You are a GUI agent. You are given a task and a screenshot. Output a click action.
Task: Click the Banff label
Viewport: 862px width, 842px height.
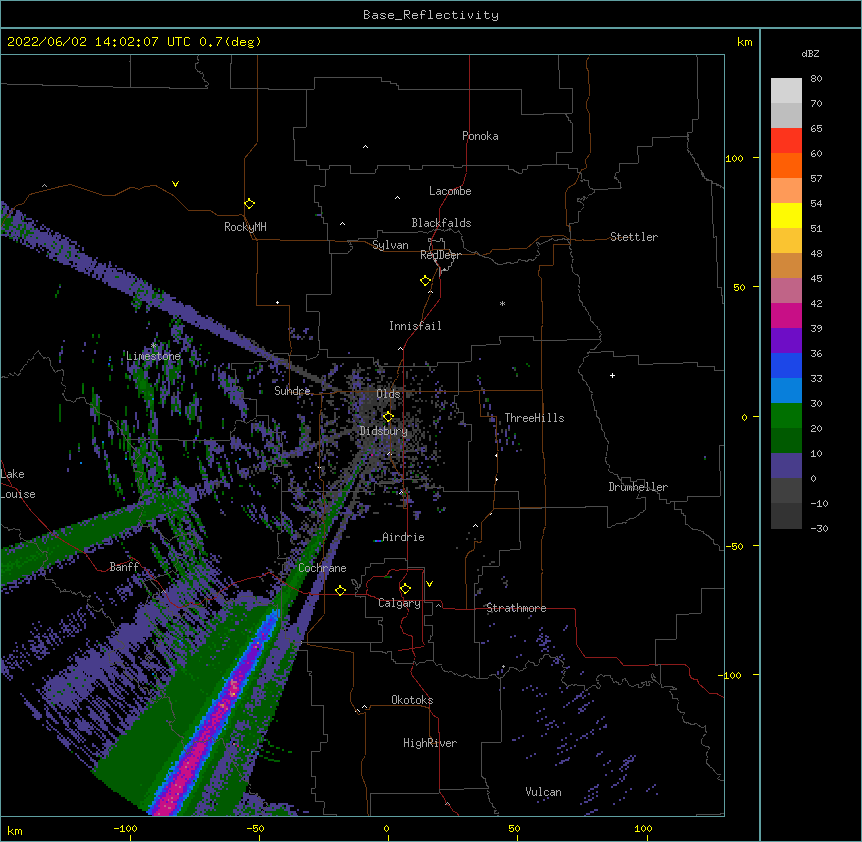point(124,567)
